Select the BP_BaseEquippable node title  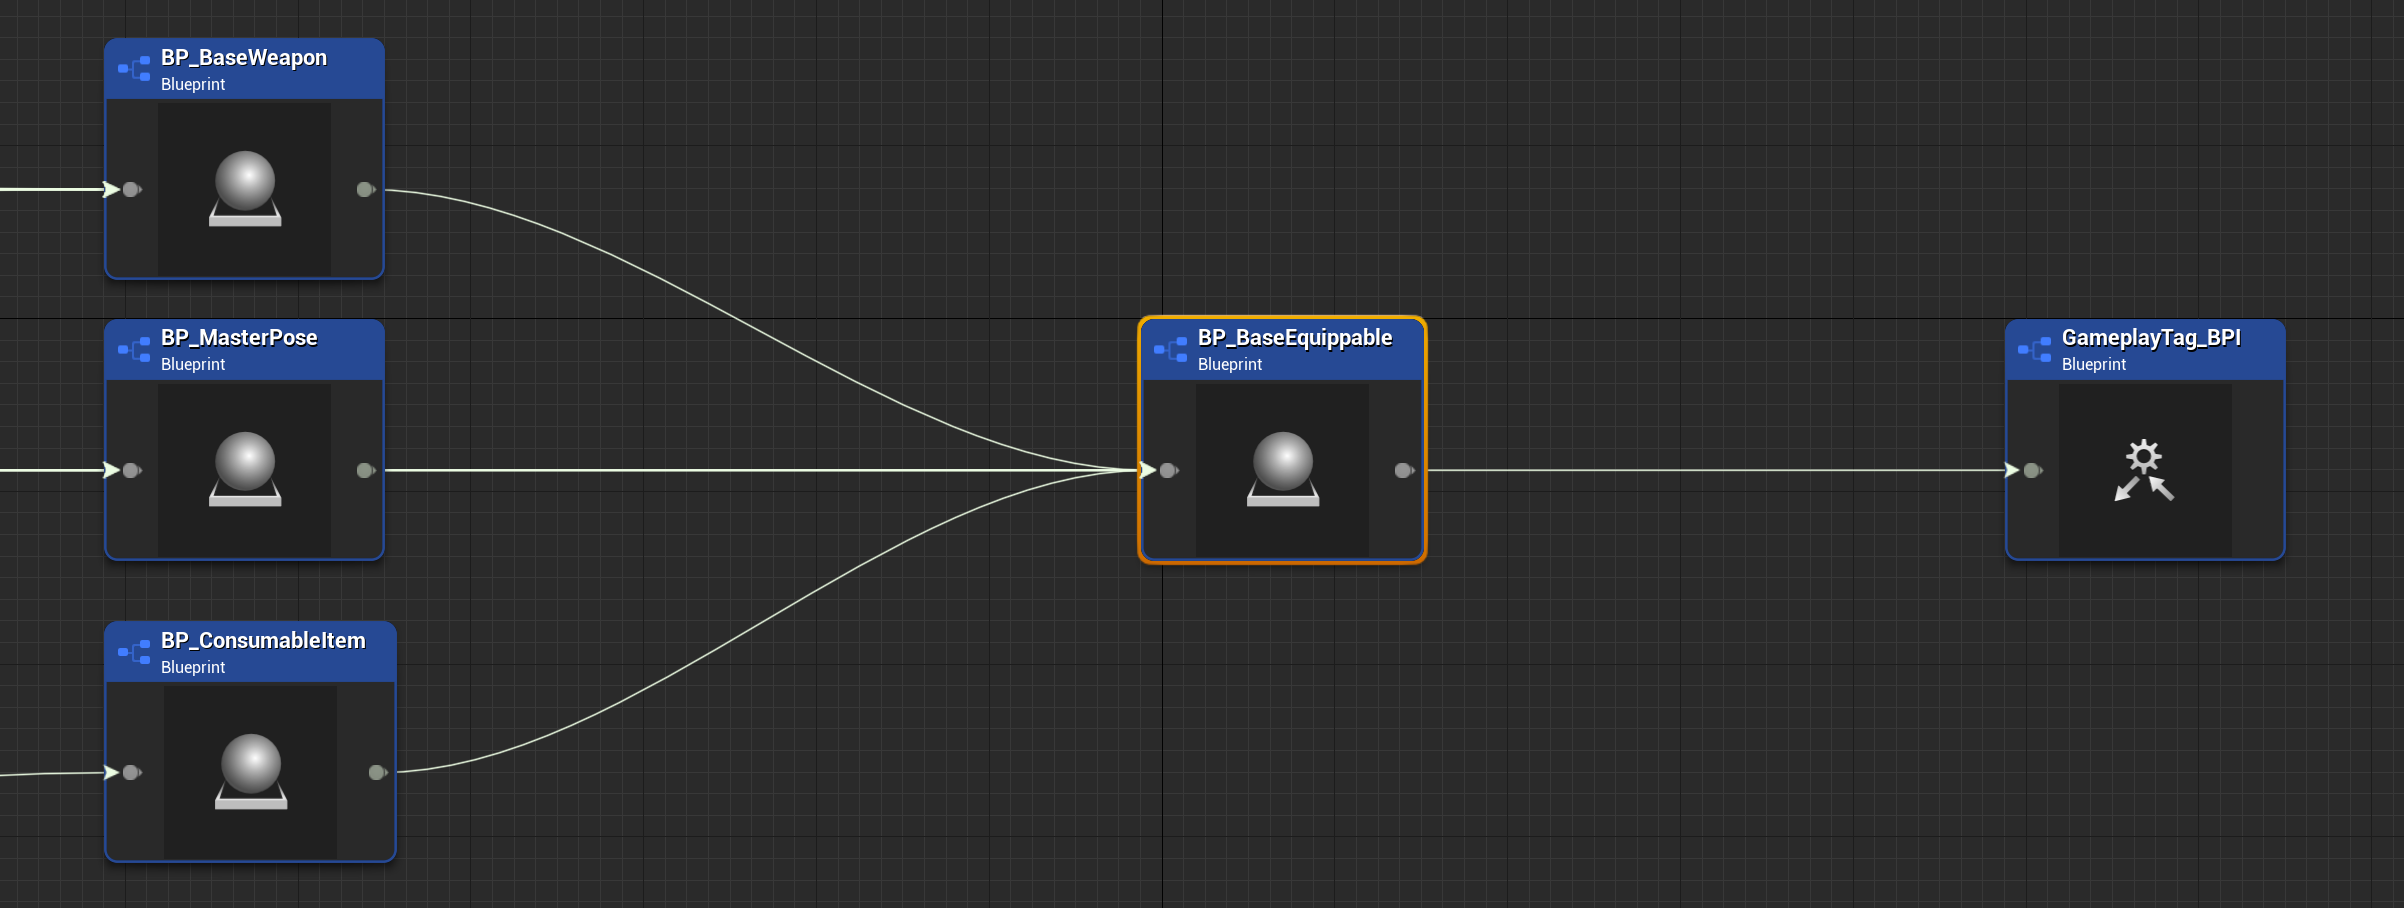click(1295, 338)
